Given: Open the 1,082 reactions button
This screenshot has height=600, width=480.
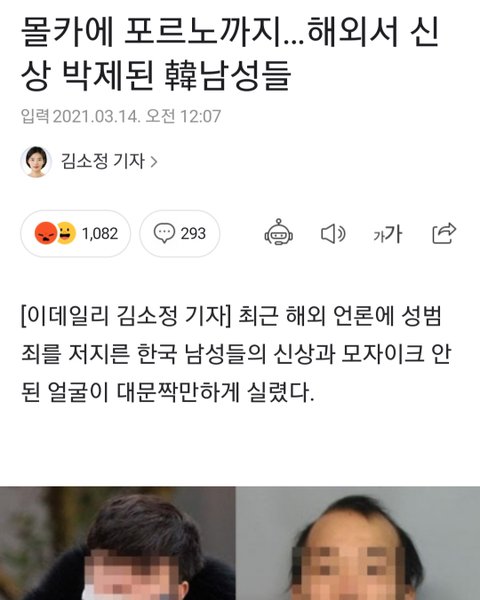Looking at the screenshot, I should point(75,233).
